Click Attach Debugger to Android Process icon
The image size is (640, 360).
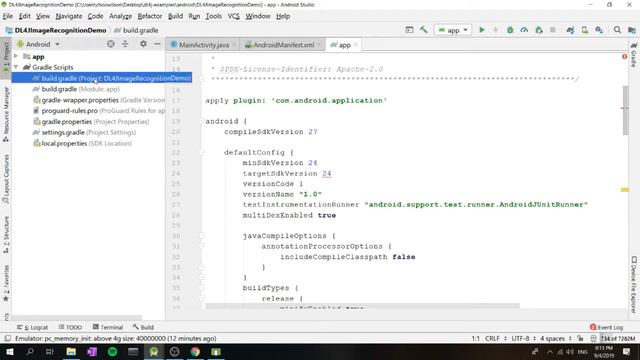click(x=539, y=30)
